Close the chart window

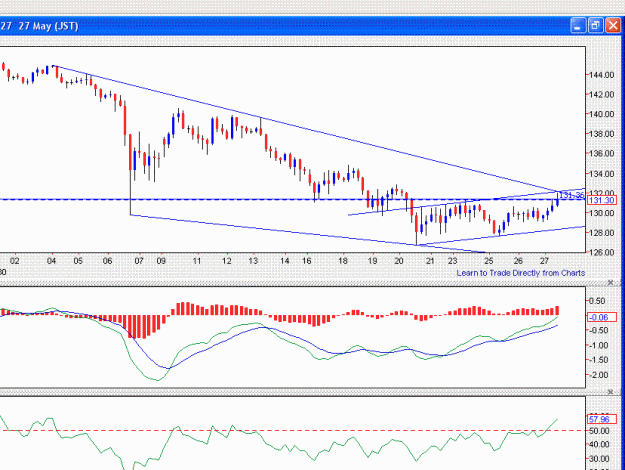pos(613,26)
